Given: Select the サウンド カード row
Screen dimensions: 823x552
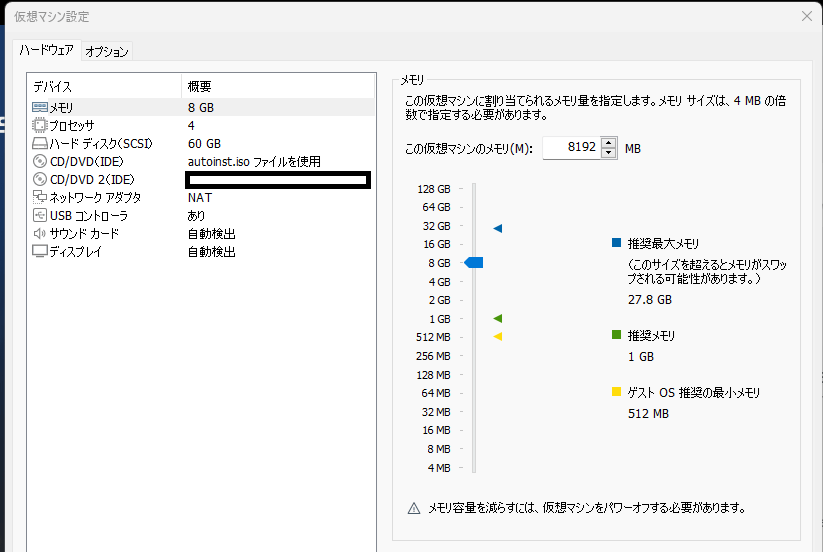Looking at the screenshot, I should 202,233.
